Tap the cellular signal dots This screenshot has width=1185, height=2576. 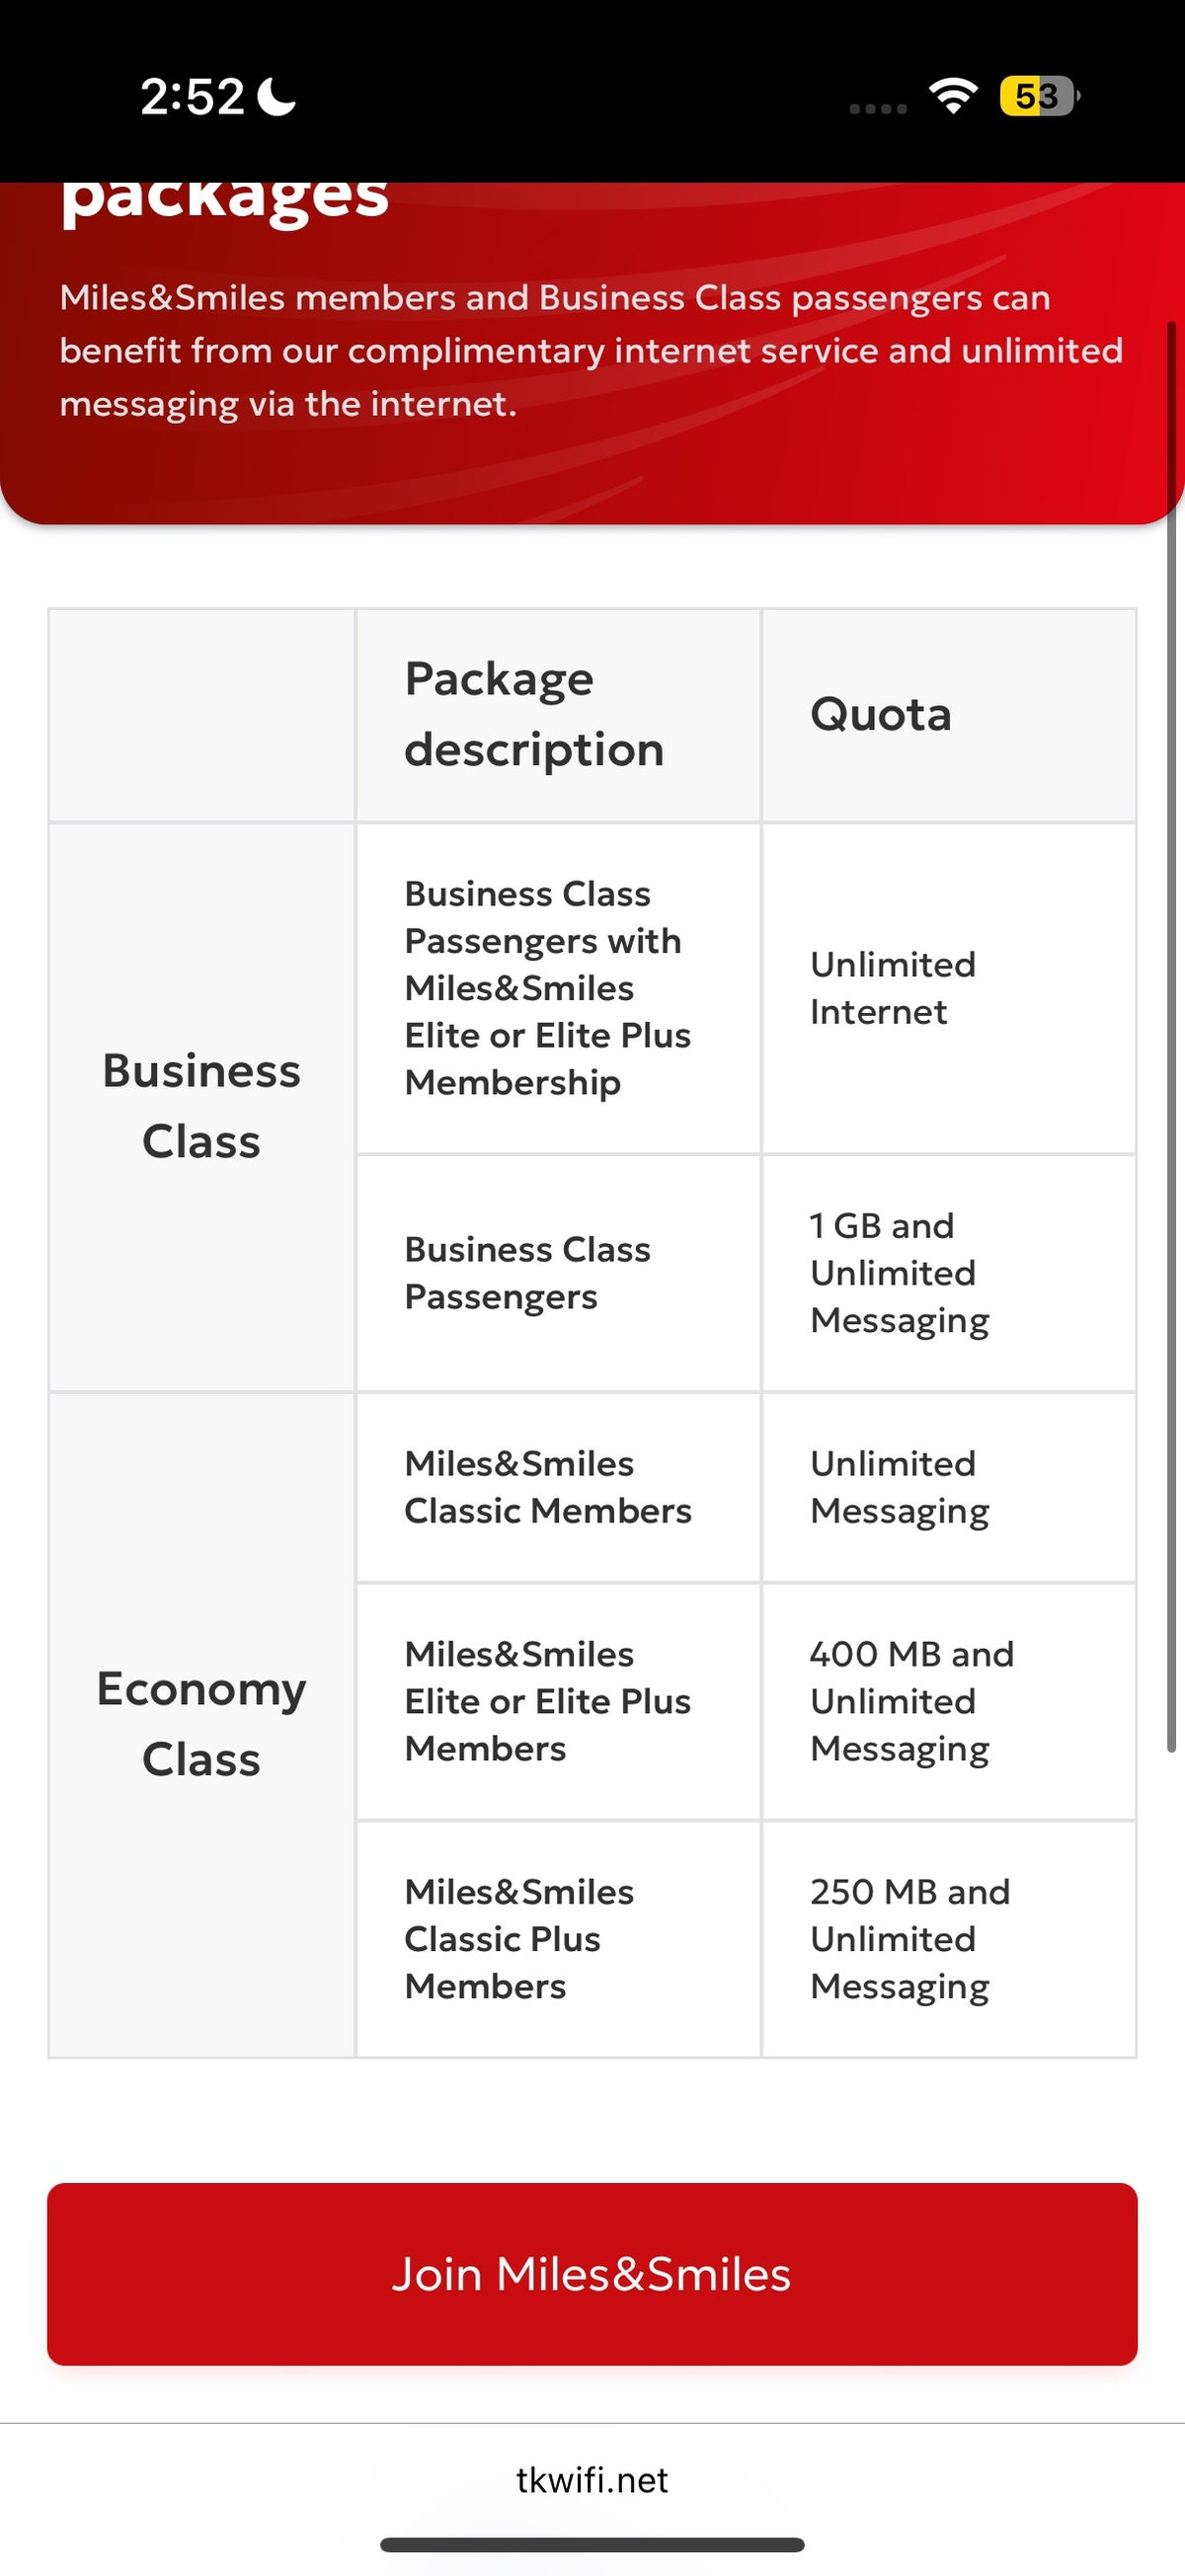click(878, 108)
